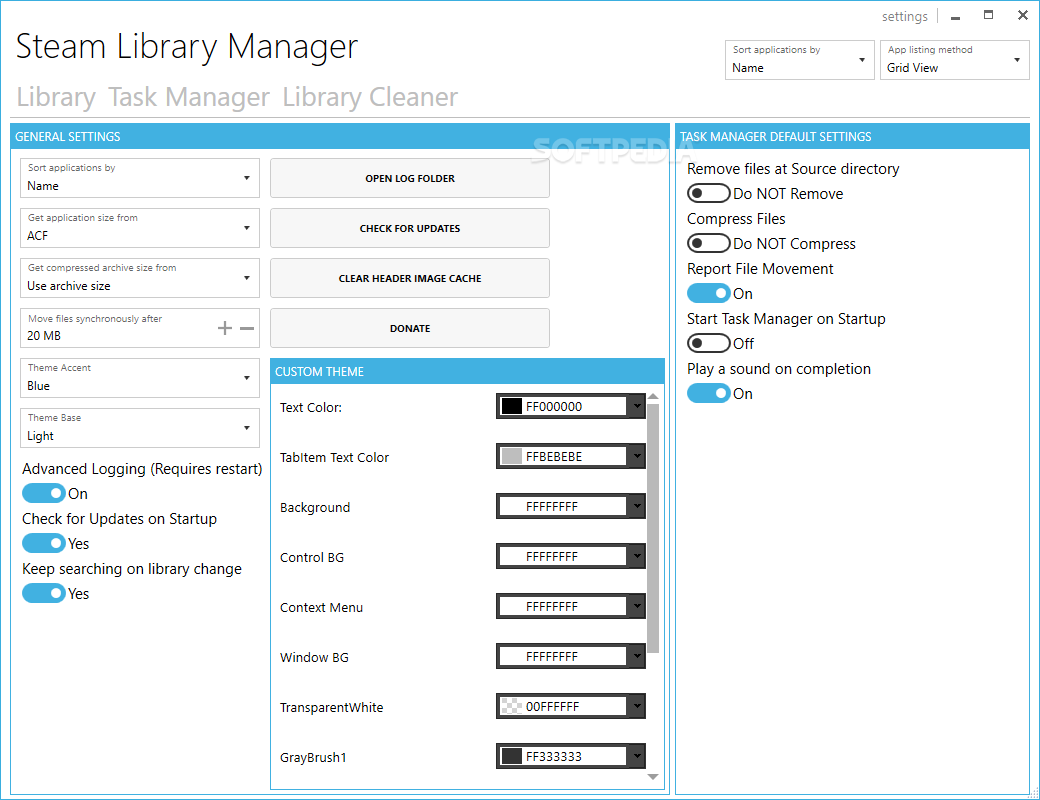The height and width of the screenshot is (800, 1040).
Task: Click Control BG color value field
Action: pyautogui.click(x=562, y=556)
